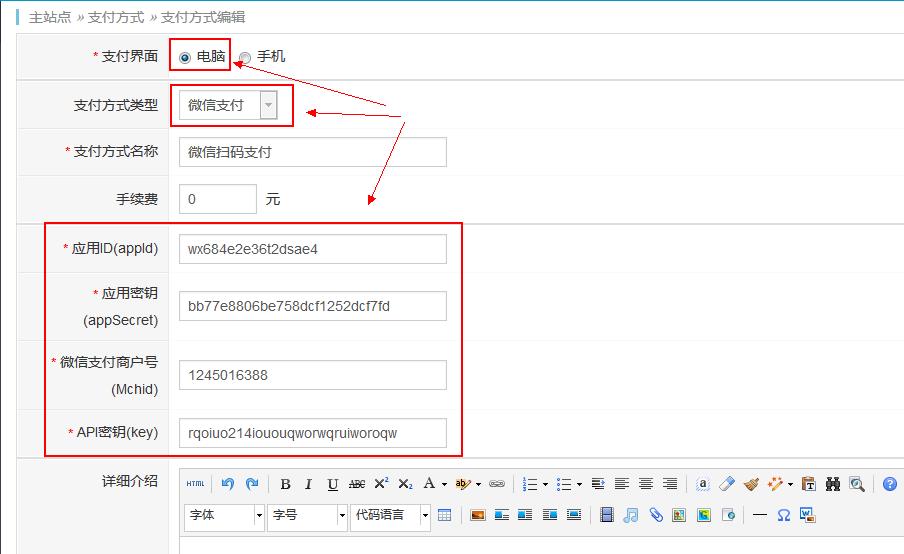
Task: Click the undo arrow in editor toolbar
Action: click(x=227, y=484)
